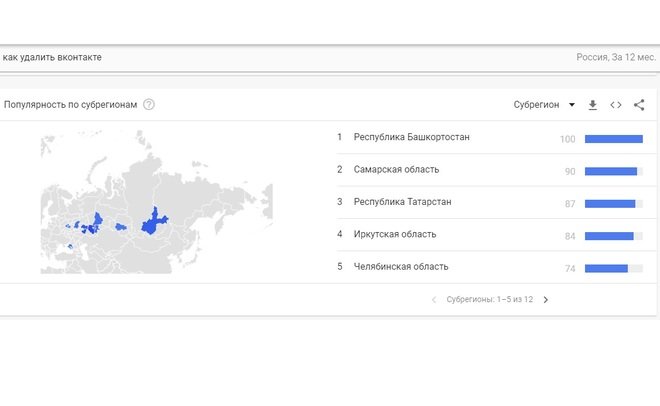Viewport: 660px width, 406px height.
Task: Open the embed code icon
Action: tap(616, 104)
